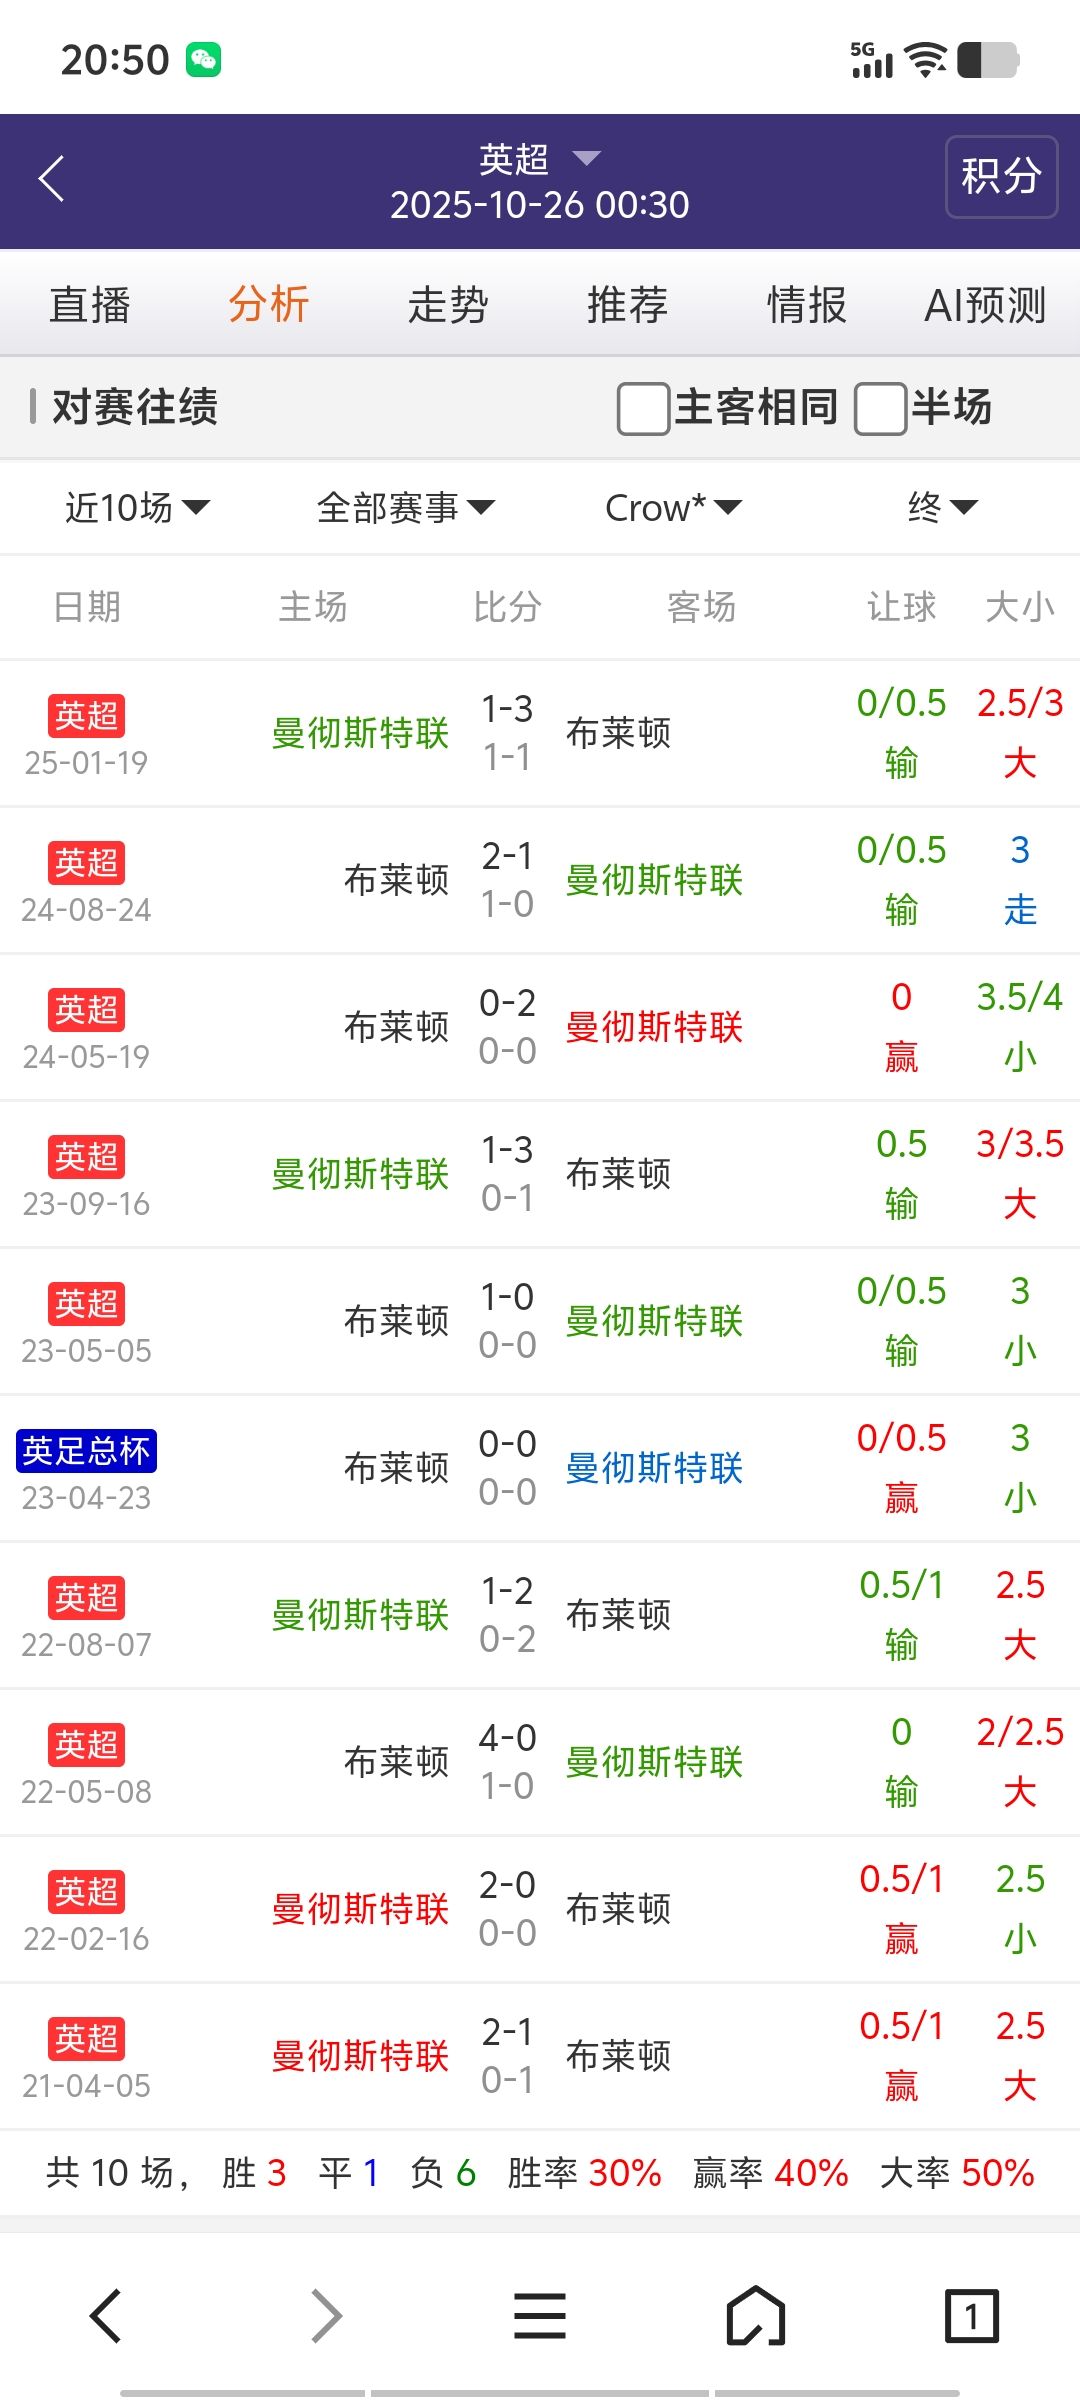
Task: Enable the 主客相同 checkbox
Action: point(644,408)
